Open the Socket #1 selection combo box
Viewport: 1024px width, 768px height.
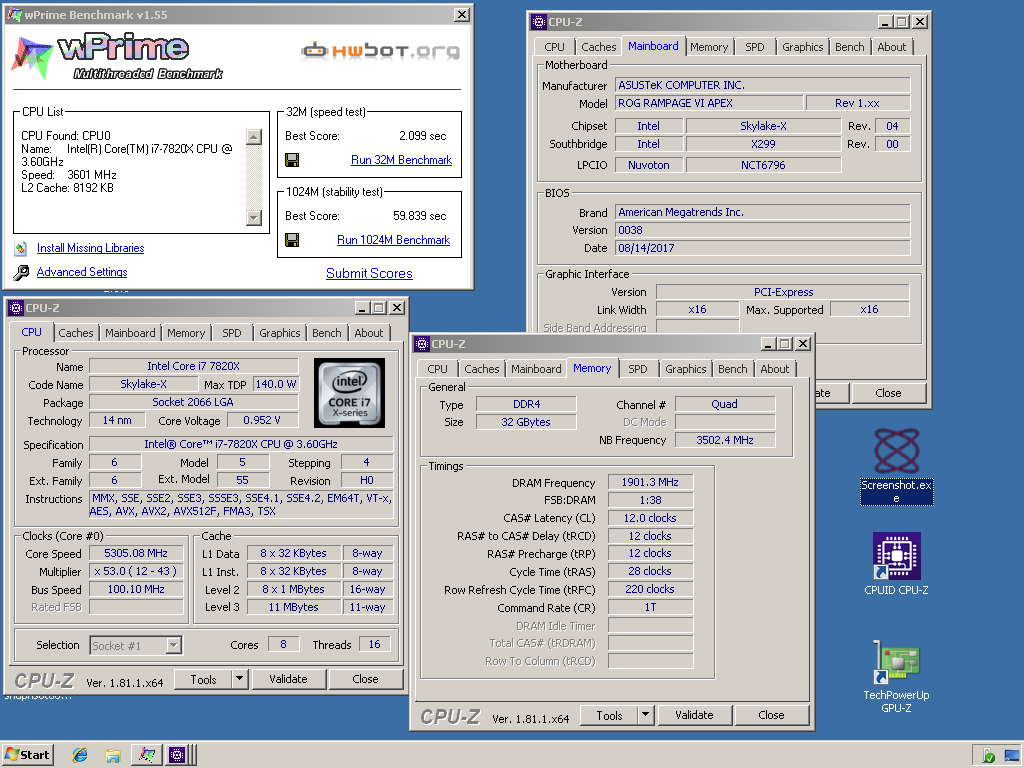[x=136, y=645]
